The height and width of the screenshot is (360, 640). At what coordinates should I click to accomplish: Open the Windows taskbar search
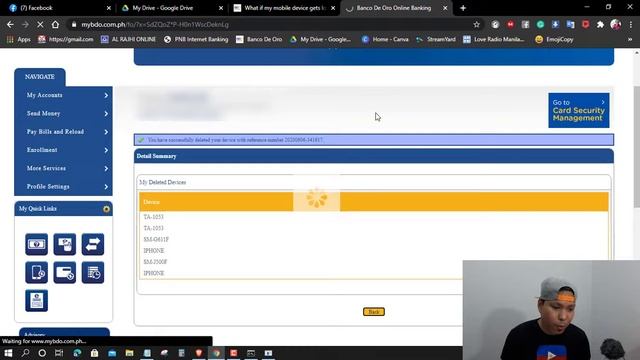(25, 353)
